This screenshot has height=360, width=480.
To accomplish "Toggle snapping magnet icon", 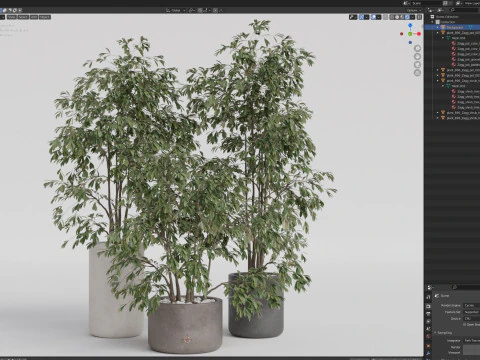I will [200, 10].
